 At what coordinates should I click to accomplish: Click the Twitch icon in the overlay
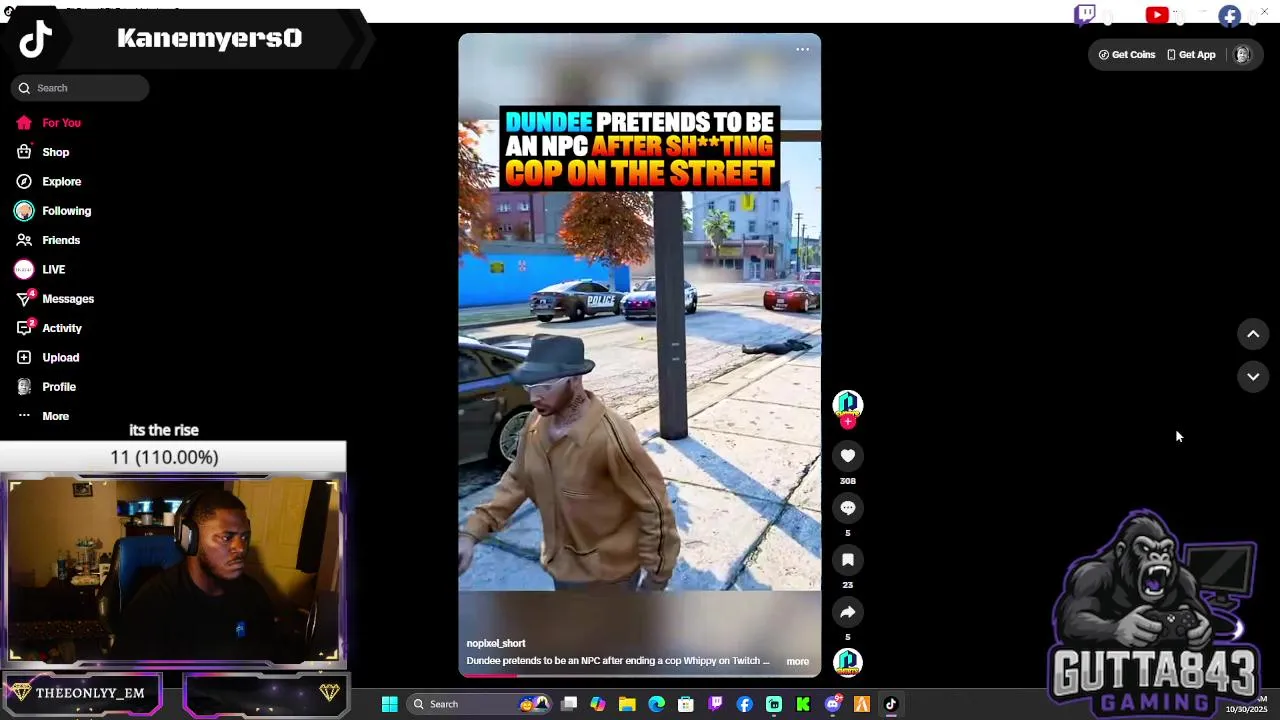1085,15
